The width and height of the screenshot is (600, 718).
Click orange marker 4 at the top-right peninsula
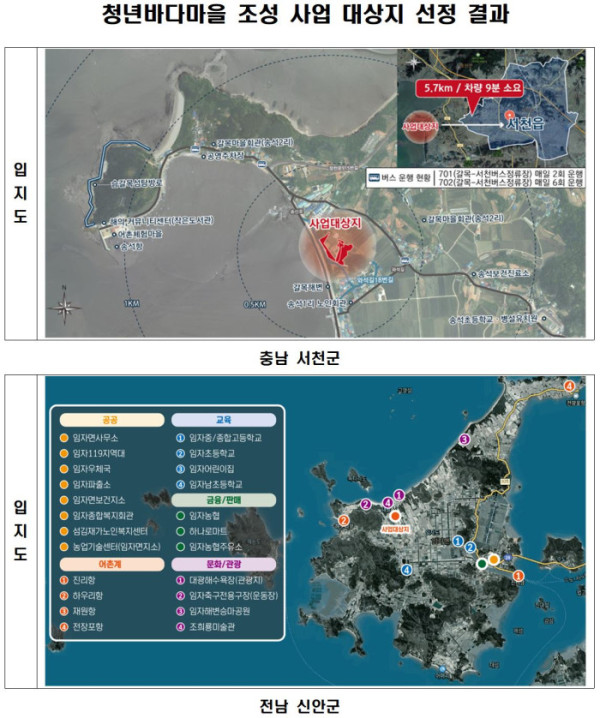tap(569, 386)
